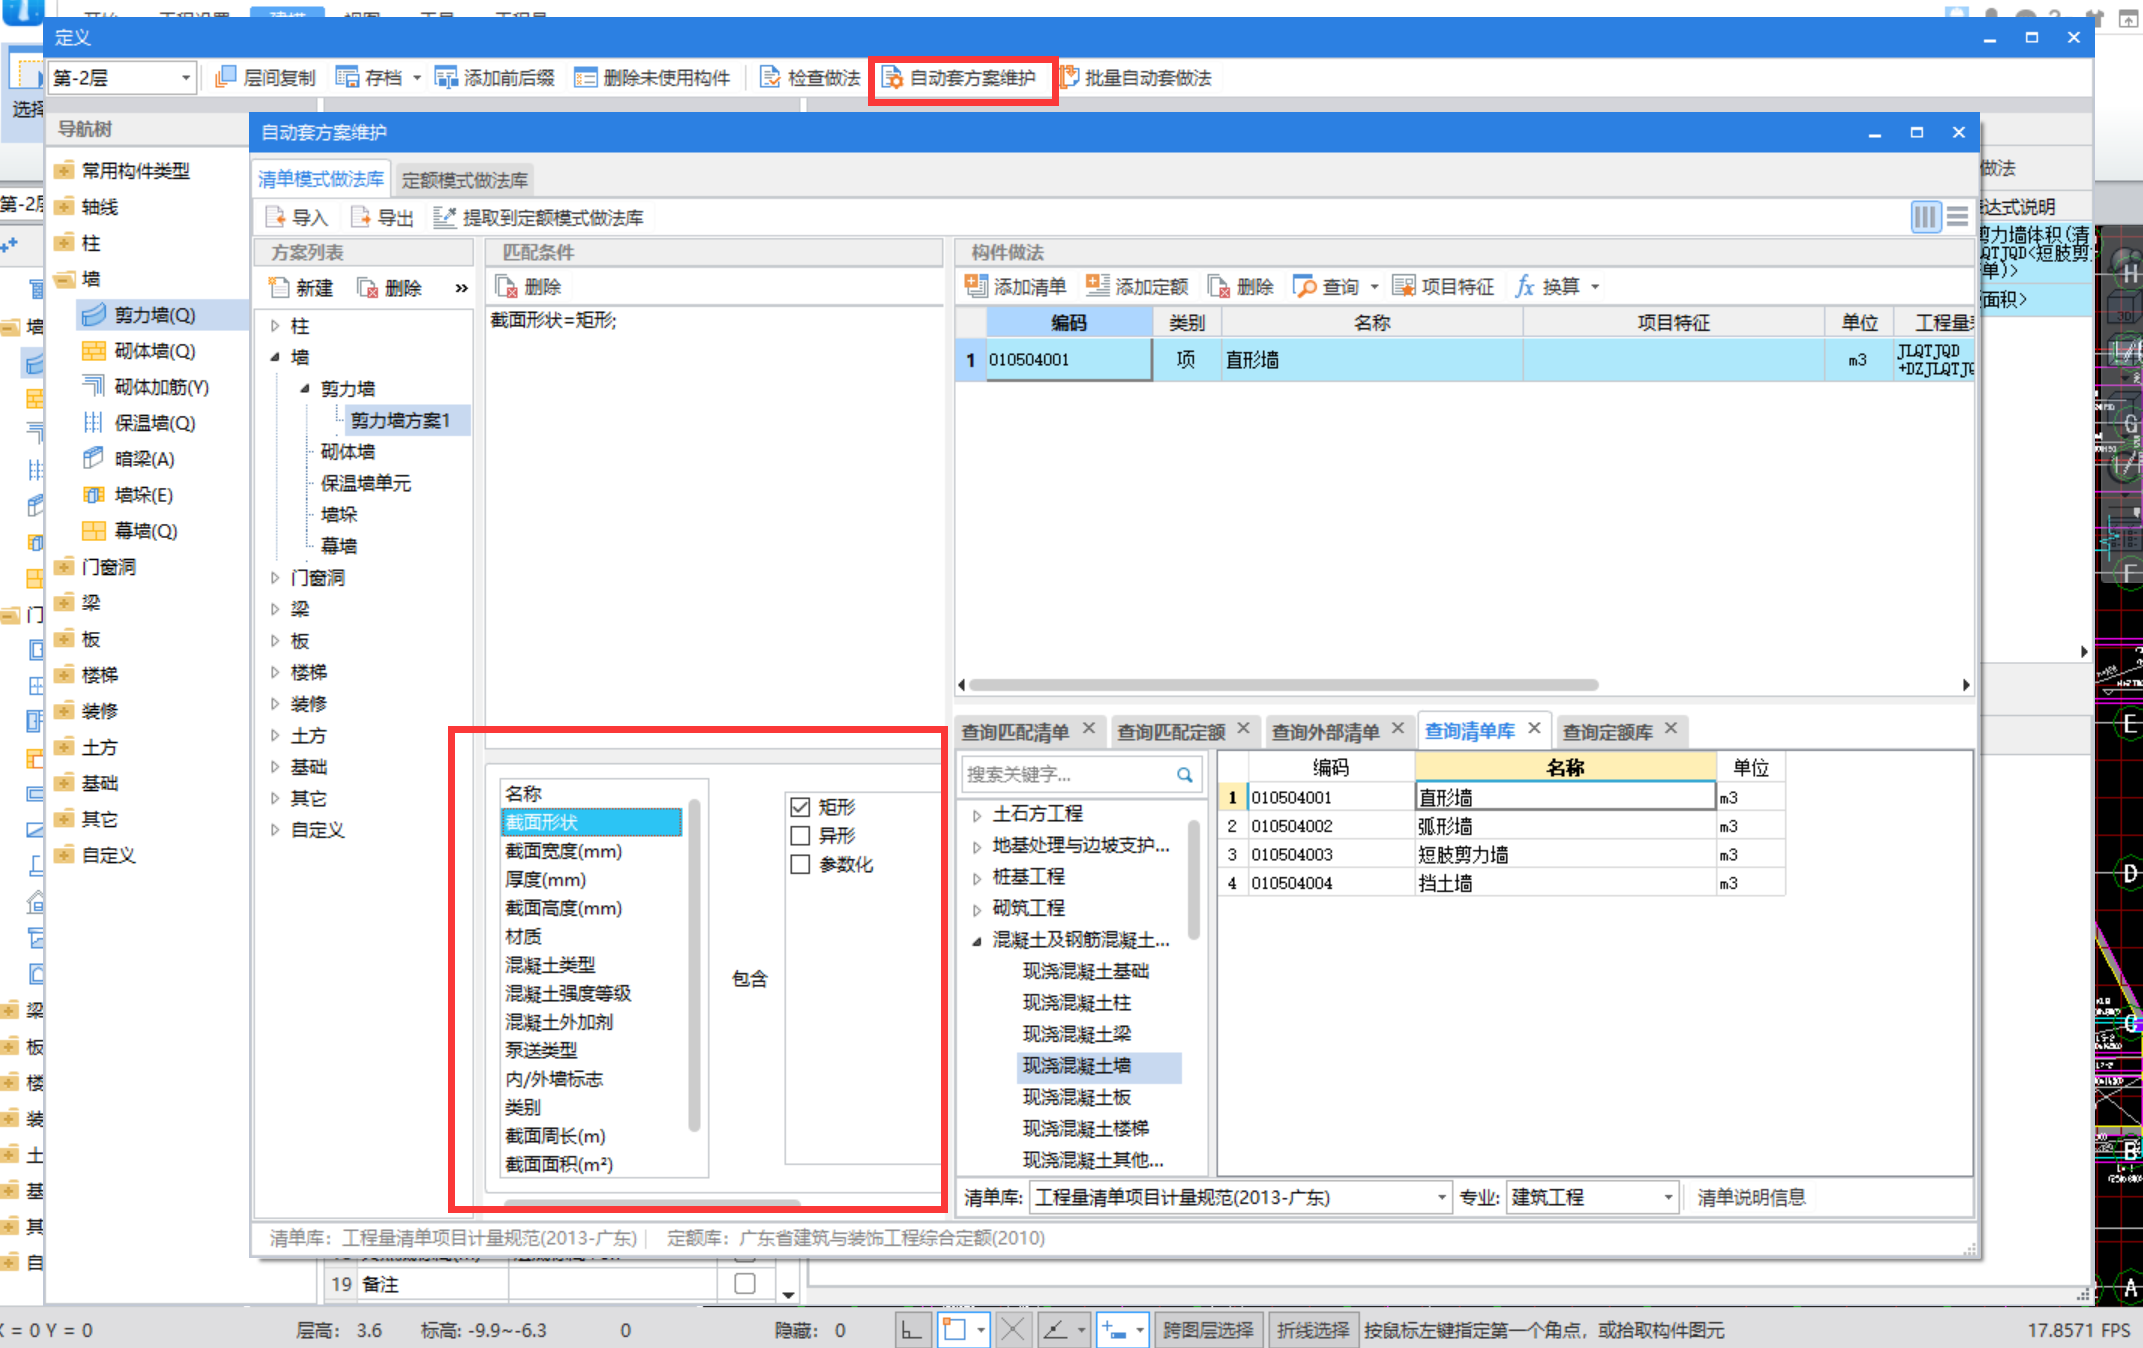Viewport: 2143px width, 1348px height.
Task: Expand the 门窗洞 node in 方案列表
Action: pos(275,577)
